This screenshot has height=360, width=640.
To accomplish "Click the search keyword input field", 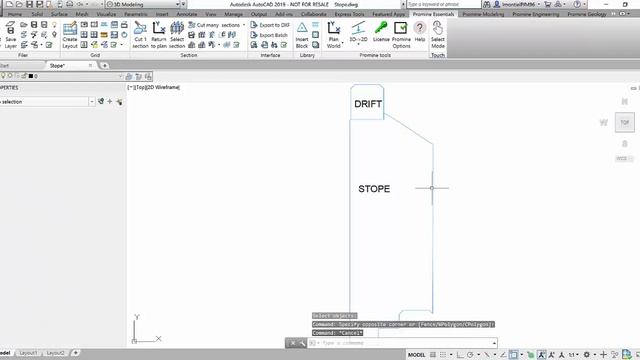I will pos(444,4).
